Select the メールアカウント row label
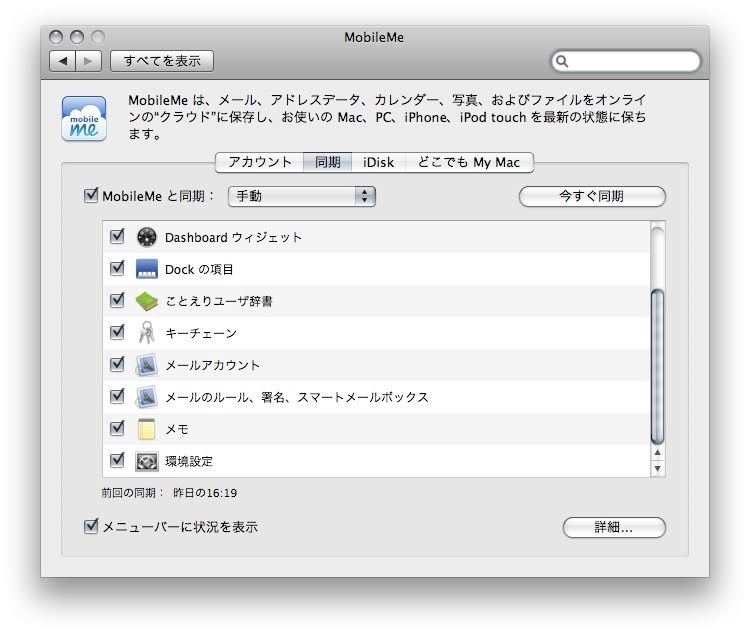The image size is (750, 633). pos(212,365)
